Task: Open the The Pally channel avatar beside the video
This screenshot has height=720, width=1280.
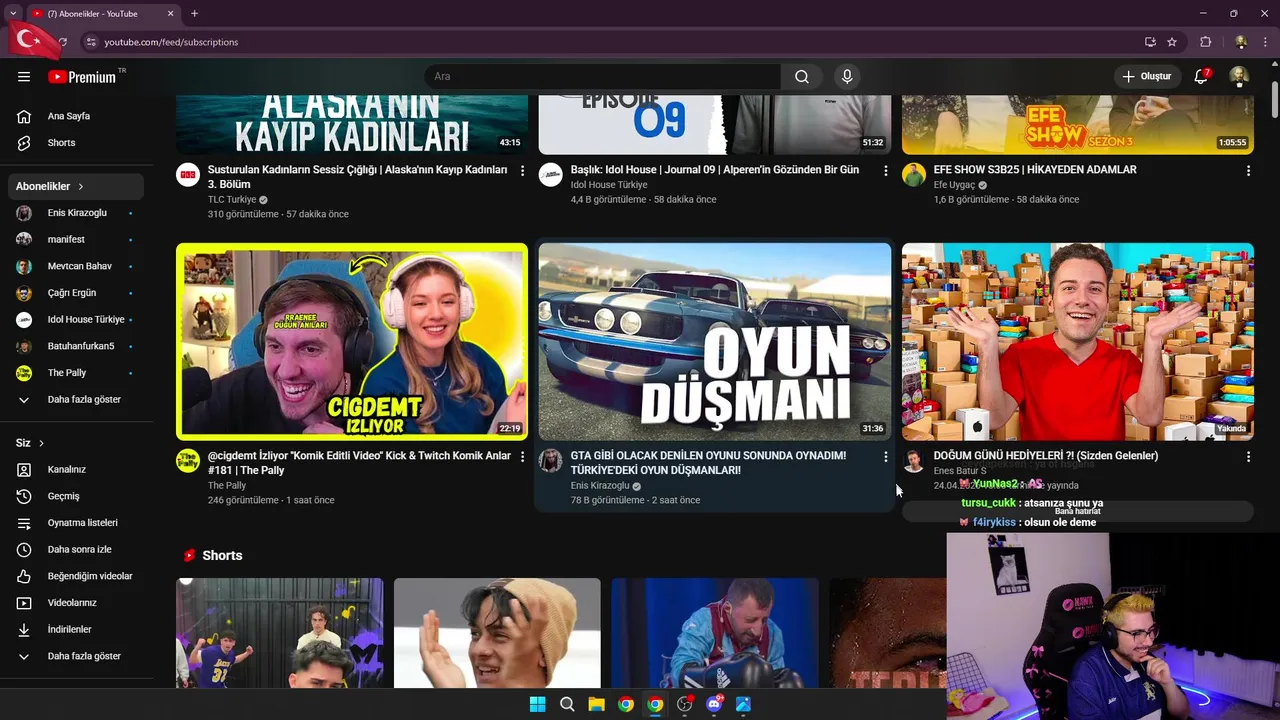Action: pos(188,461)
